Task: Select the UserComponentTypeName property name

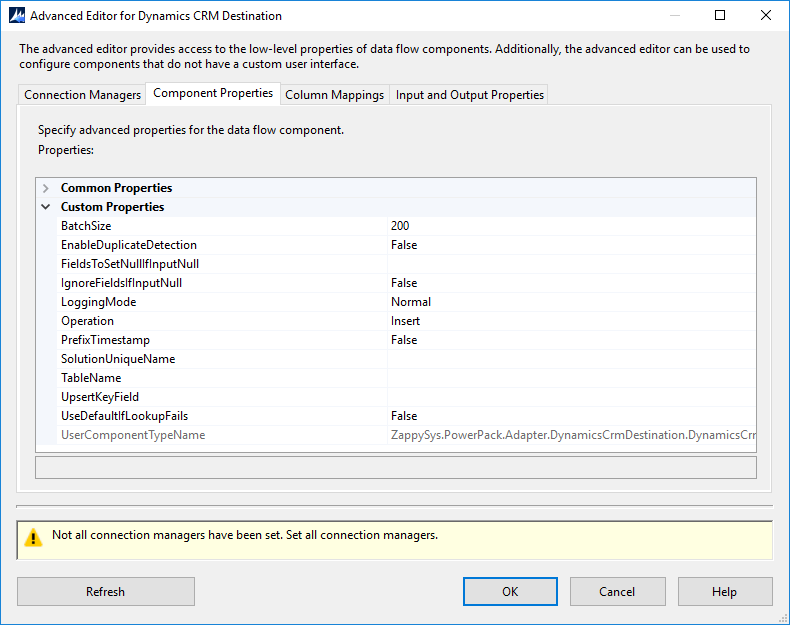Action: tap(133, 435)
